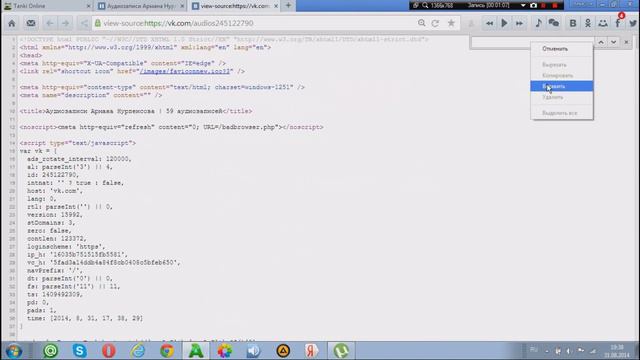
Task: Open the recorder dropdown arrow
Action: pos(523,5)
